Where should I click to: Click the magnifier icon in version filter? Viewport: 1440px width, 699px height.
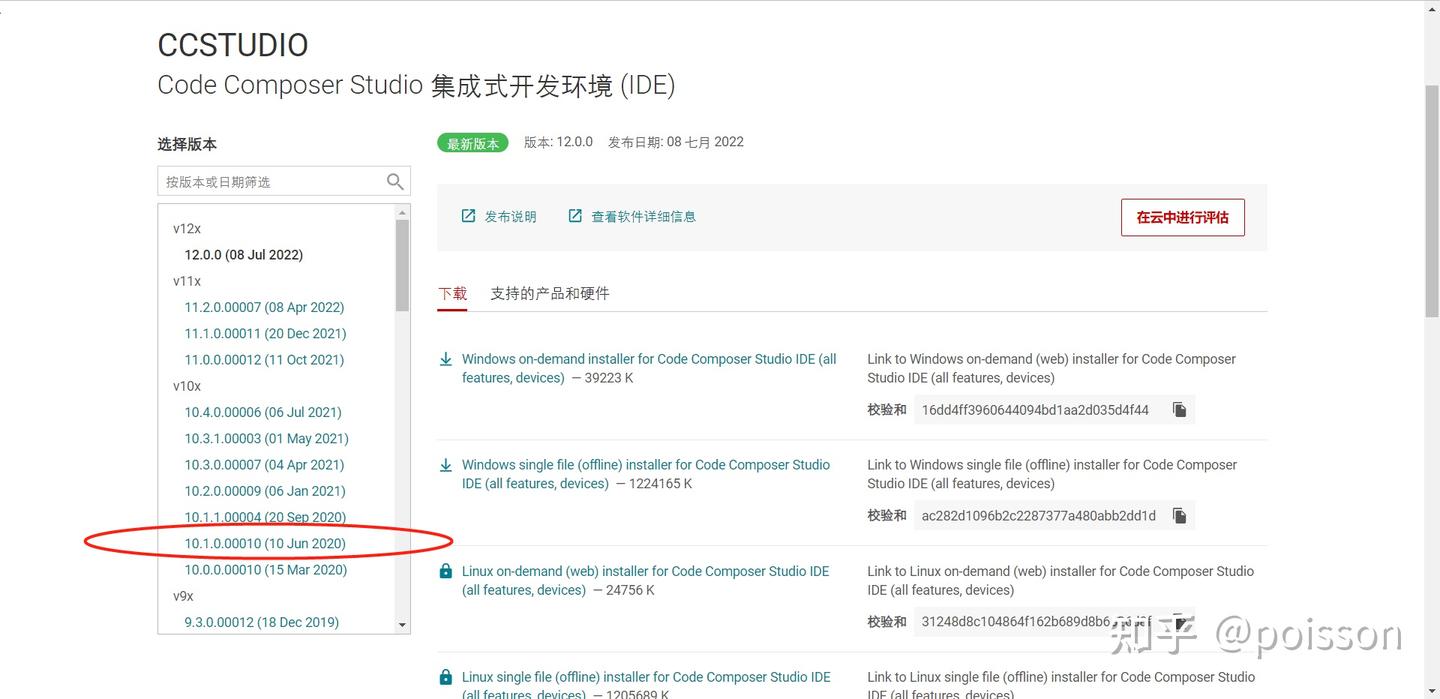[x=394, y=181]
